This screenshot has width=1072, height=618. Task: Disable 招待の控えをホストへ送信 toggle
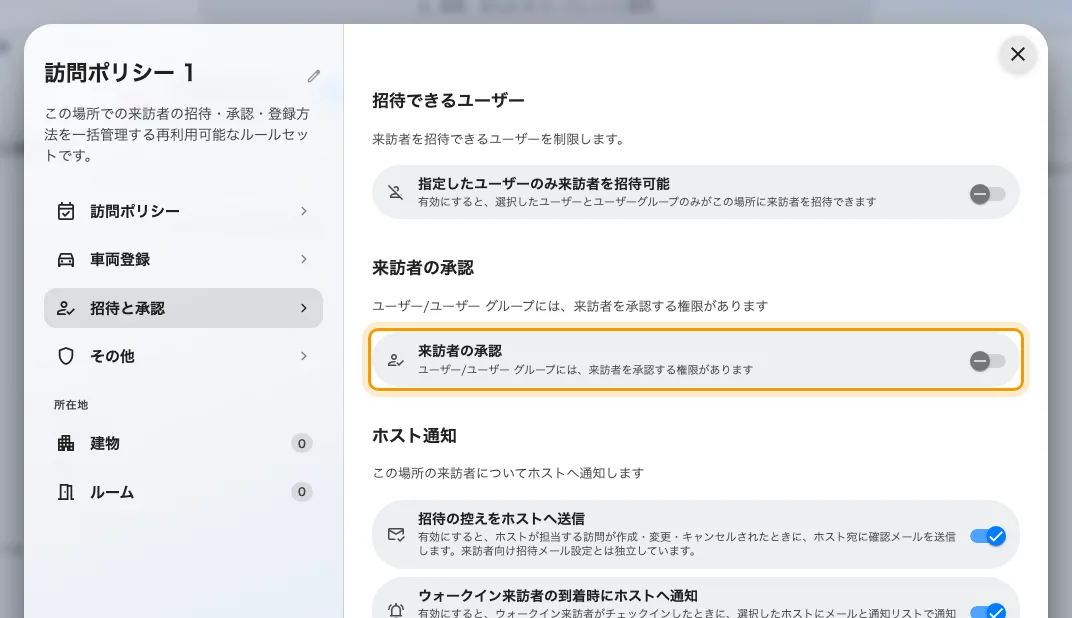click(988, 536)
